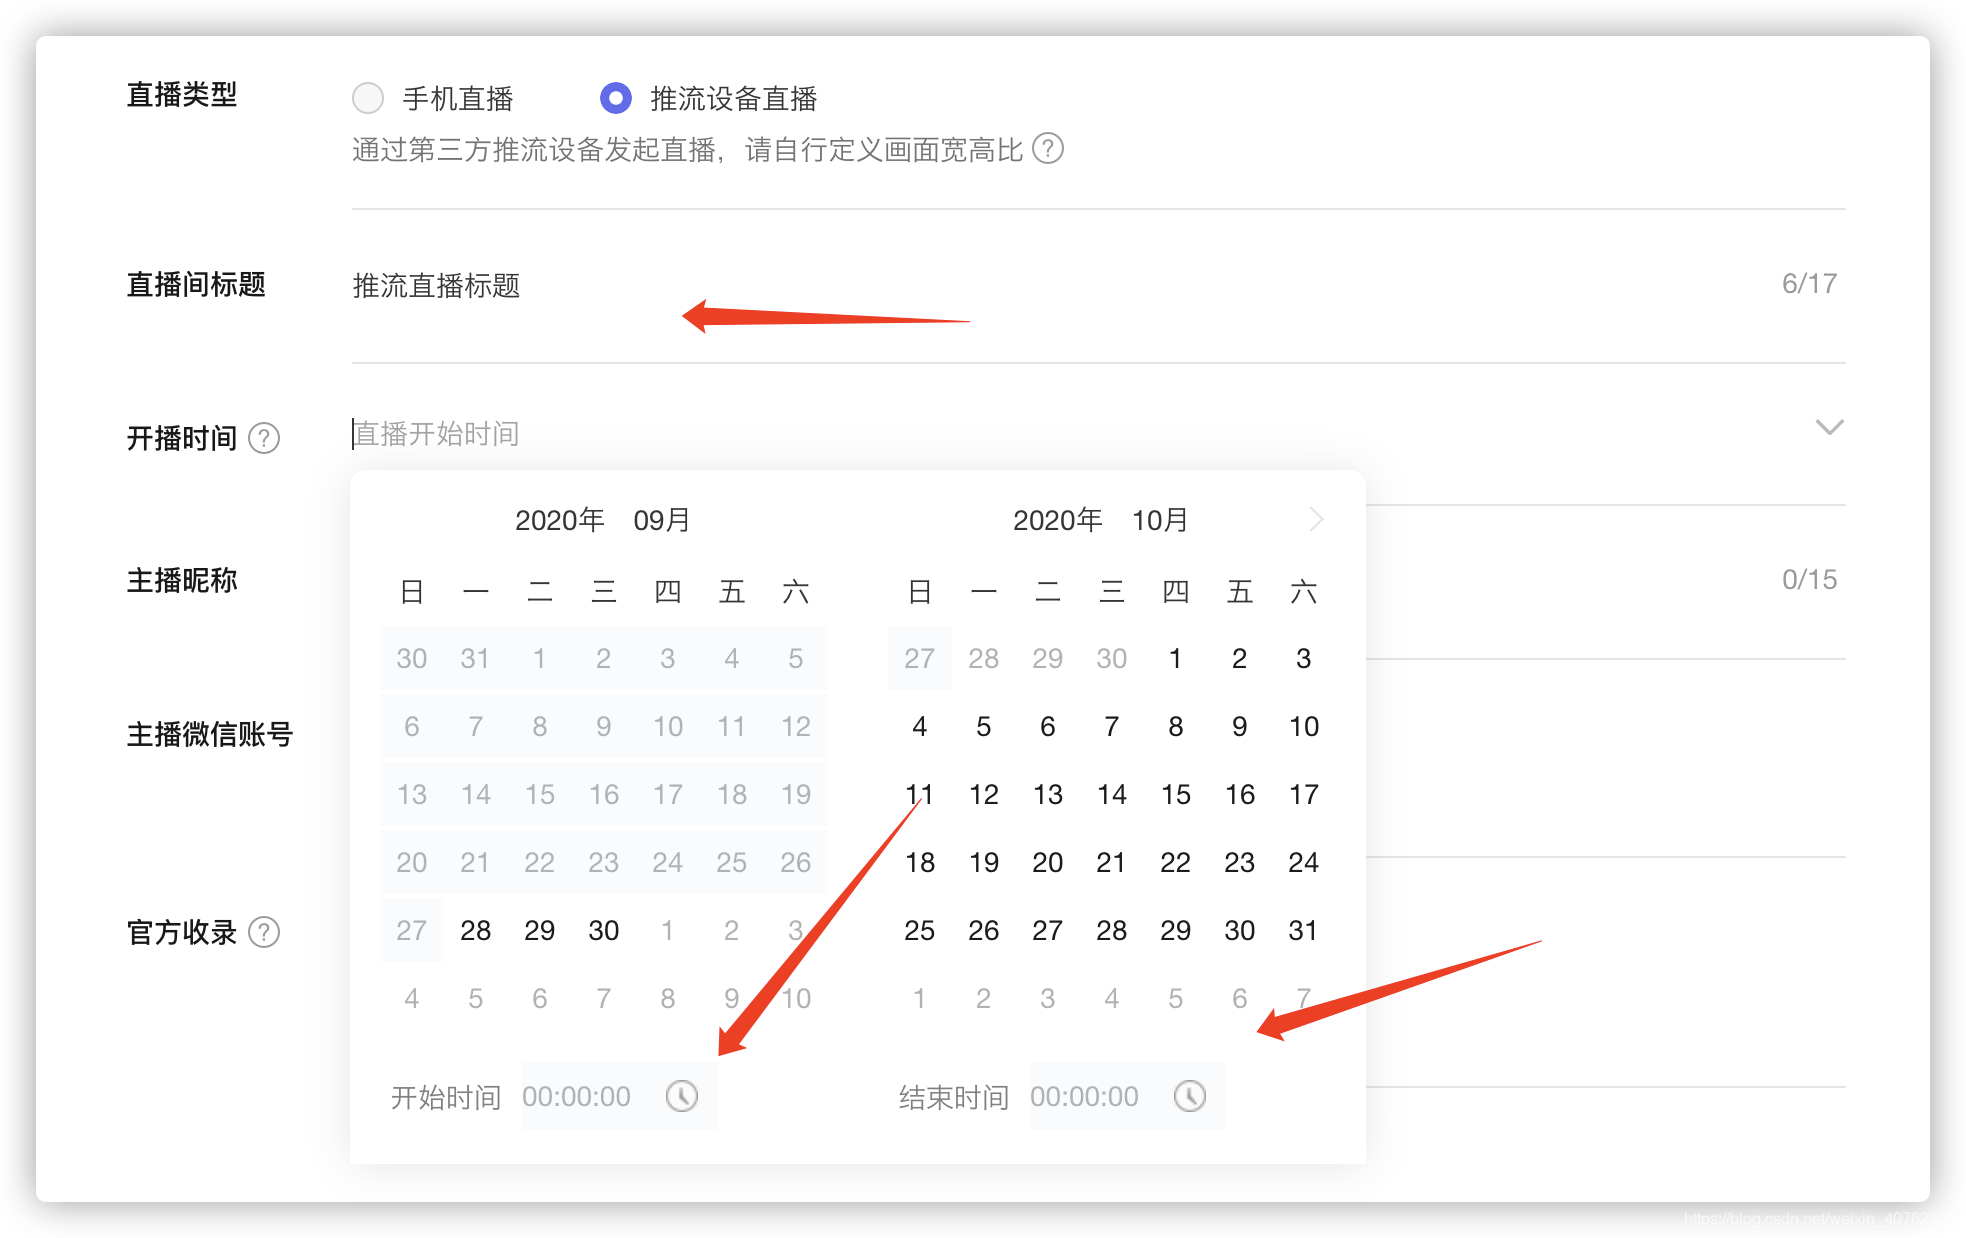Image resolution: width=1966 pixels, height=1238 pixels.
Task: Choose October 15 in the calendar
Action: pos(1175,794)
